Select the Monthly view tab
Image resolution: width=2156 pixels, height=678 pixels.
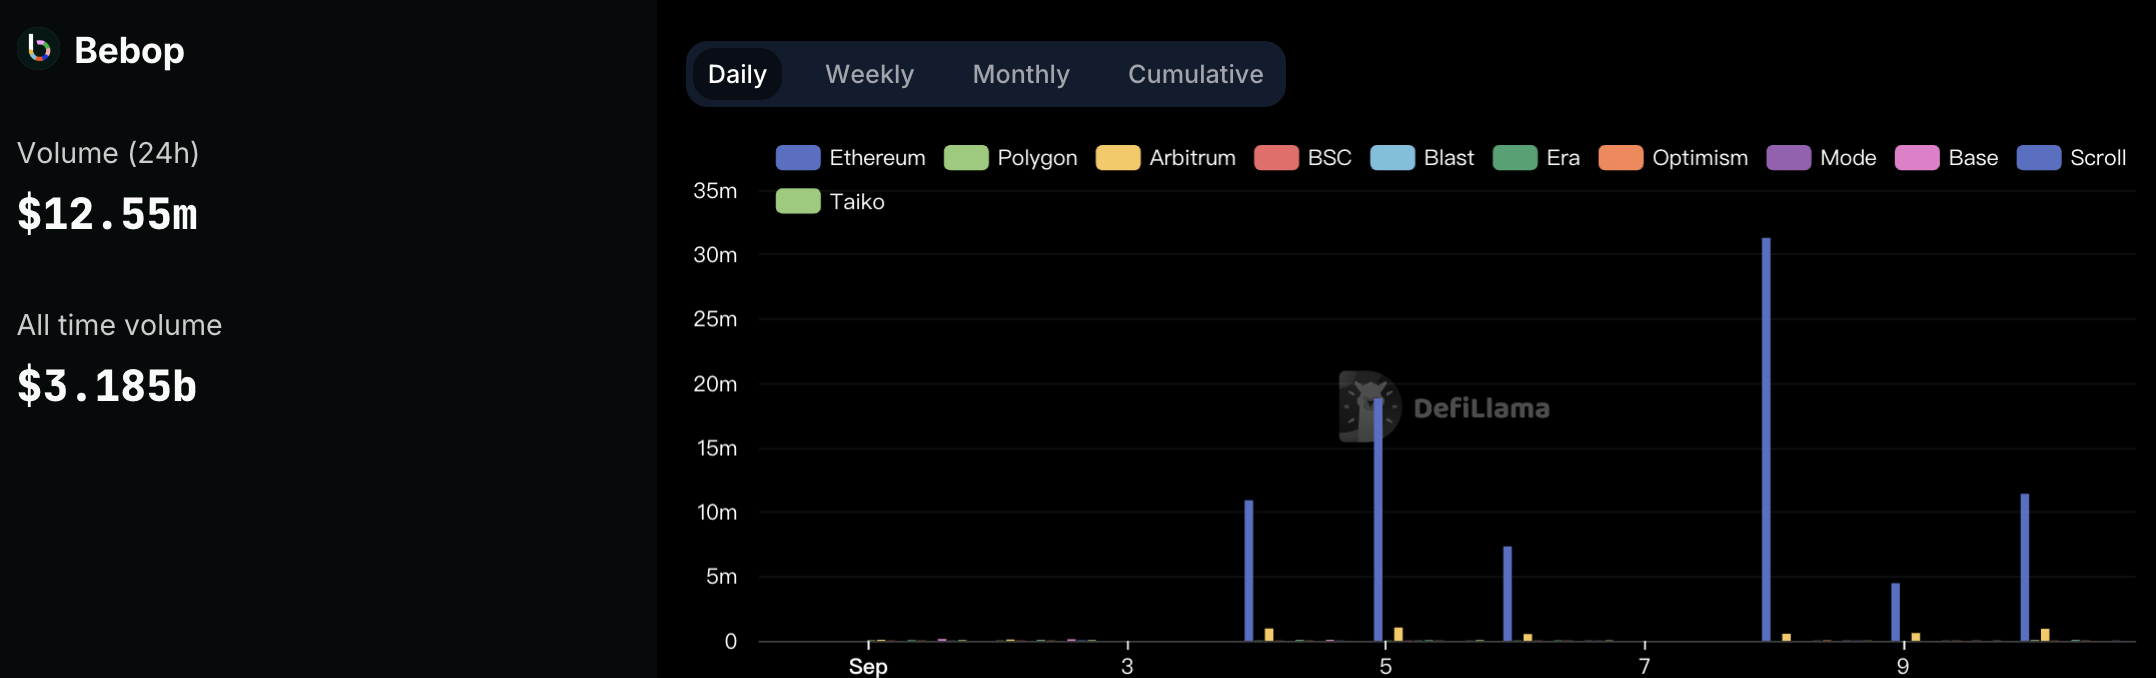pyautogui.click(x=1021, y=74)
